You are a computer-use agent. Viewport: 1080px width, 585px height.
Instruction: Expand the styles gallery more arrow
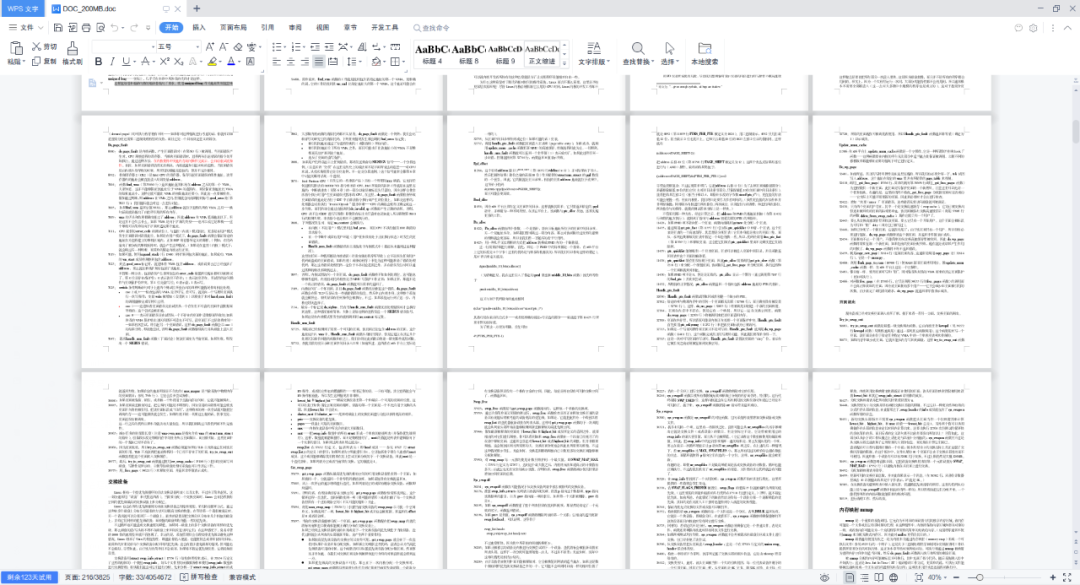(x=565, y=63)
